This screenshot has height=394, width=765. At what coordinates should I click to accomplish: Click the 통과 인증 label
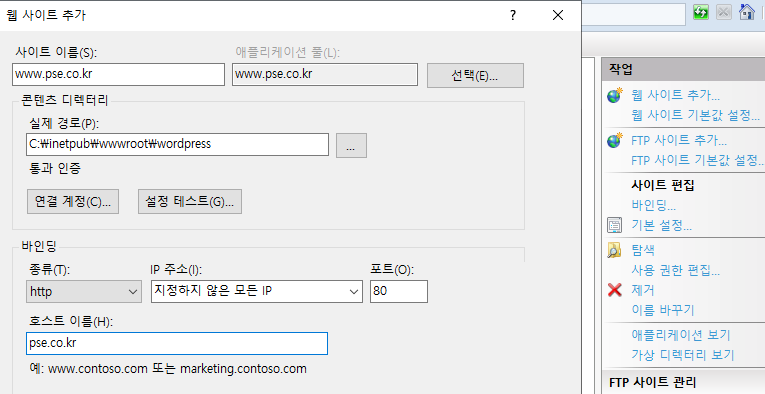click(x=55, y=169)
